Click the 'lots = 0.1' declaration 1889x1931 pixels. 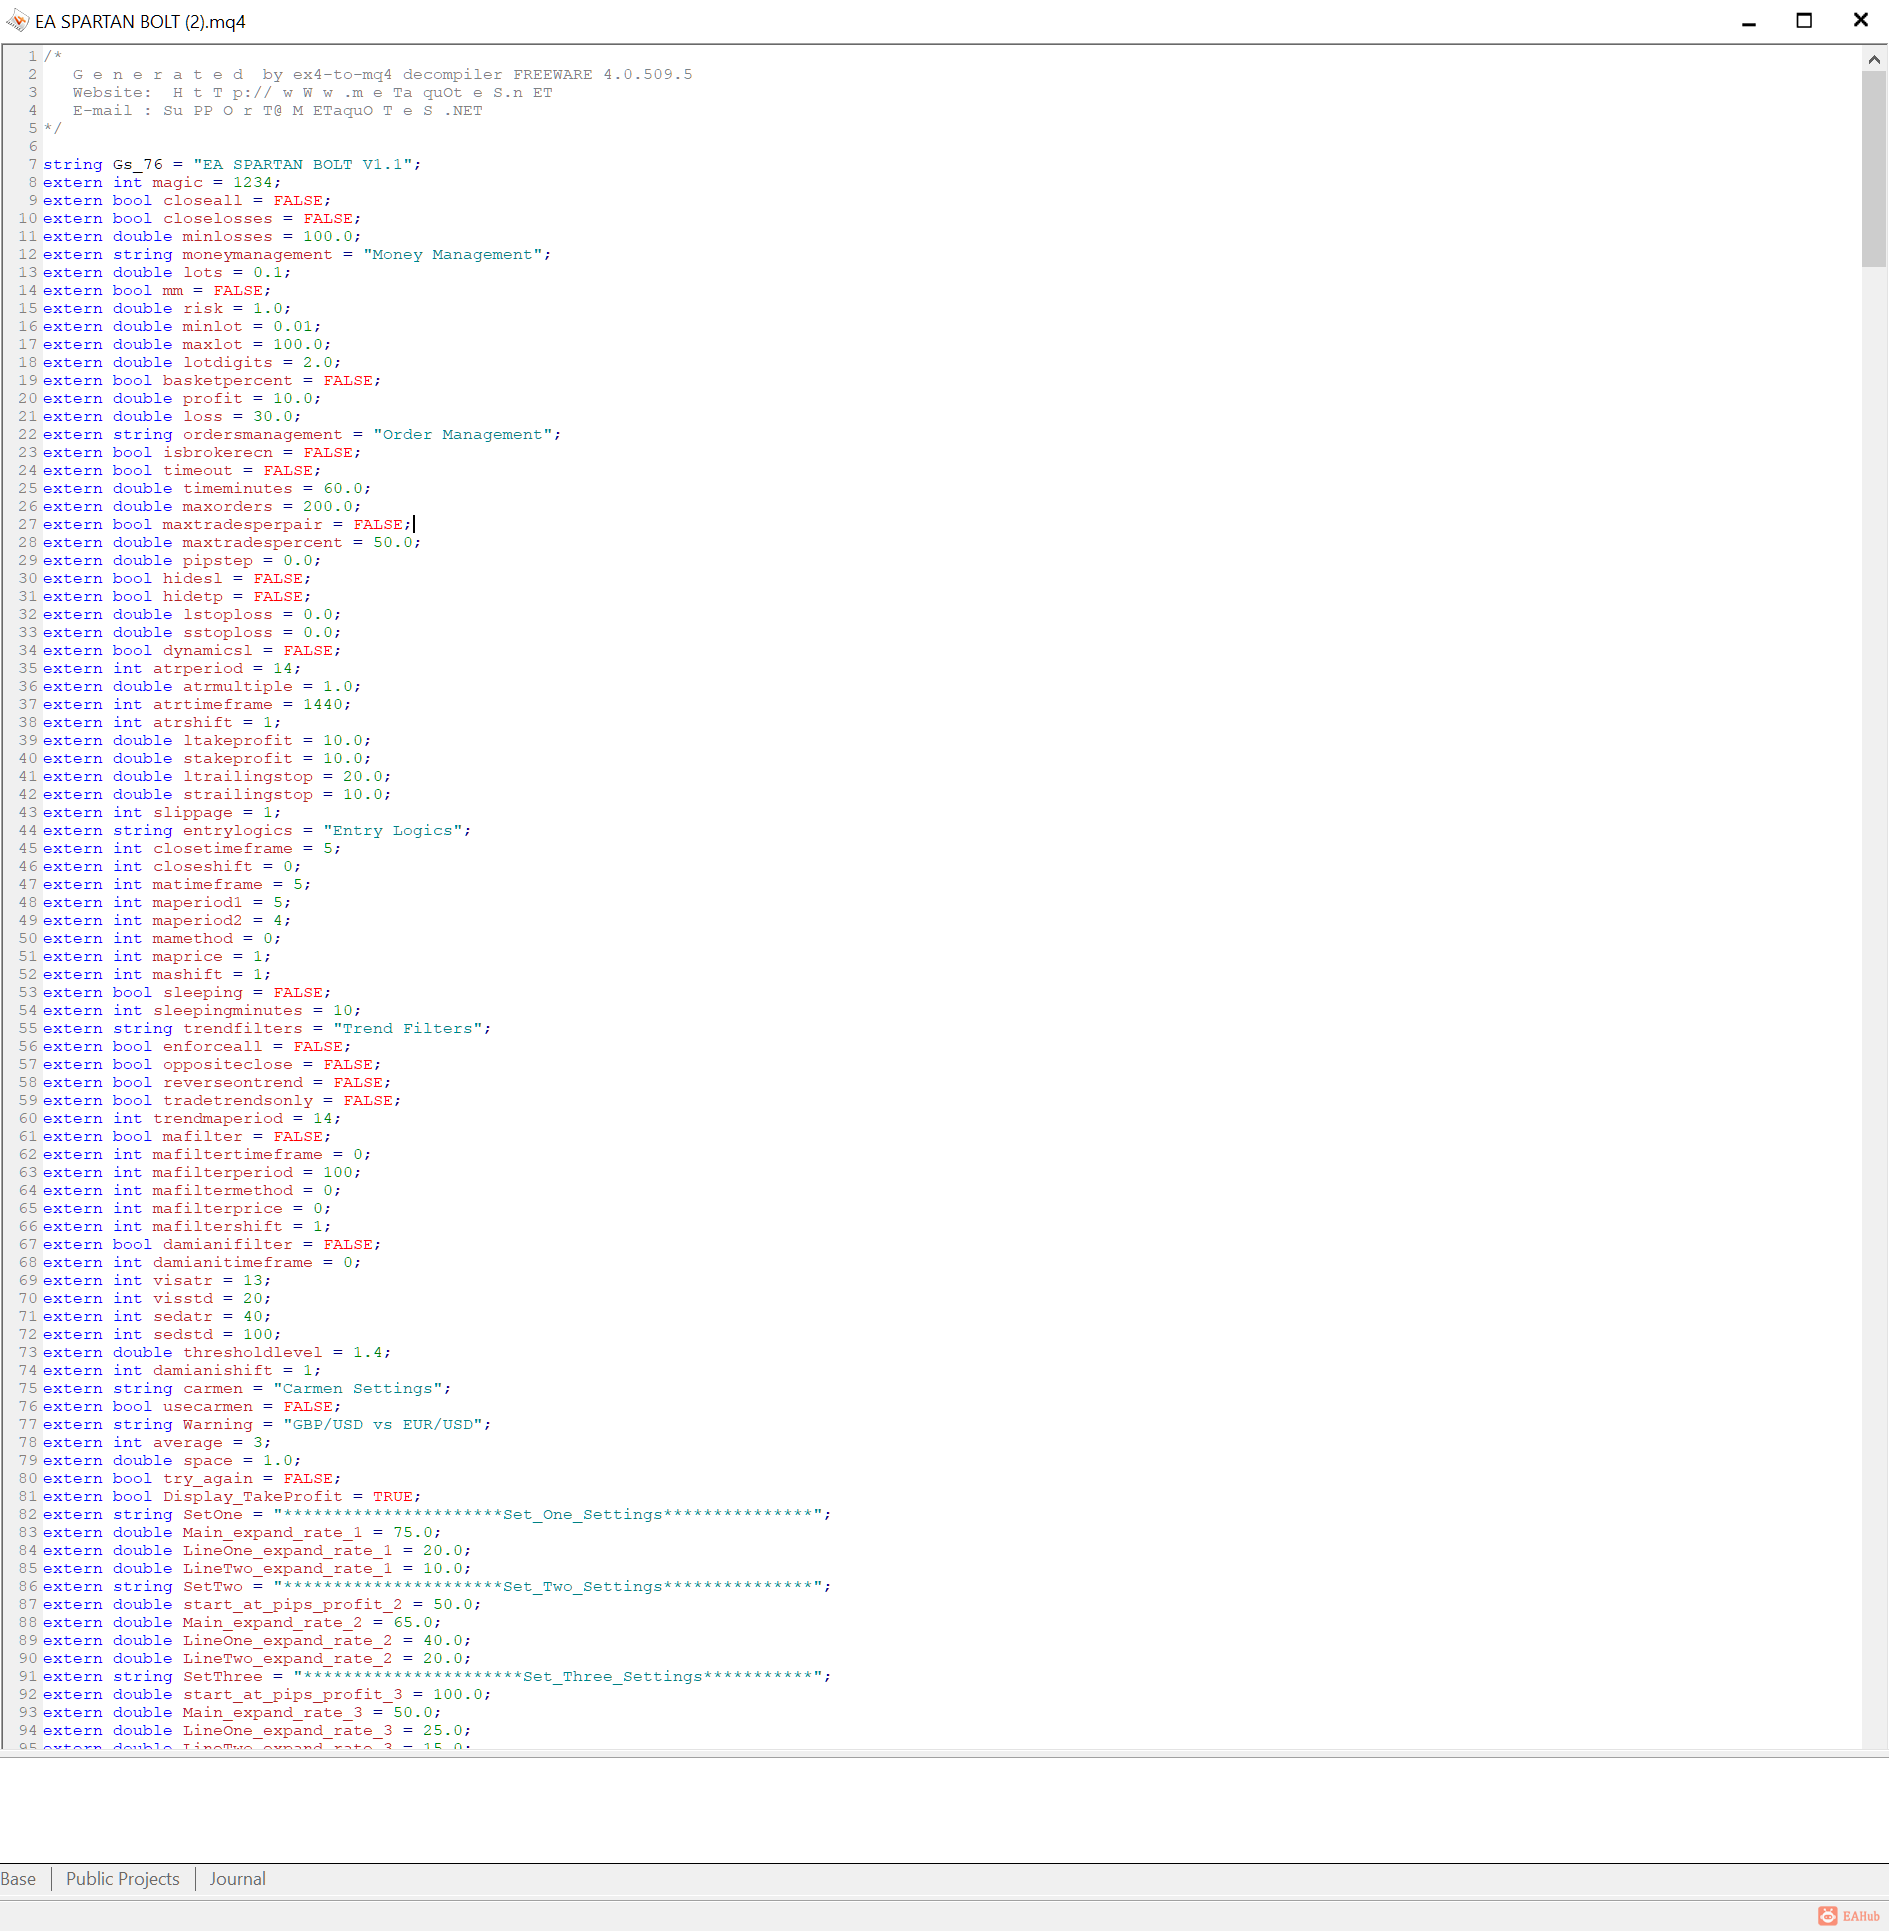[x=167, y=273]
